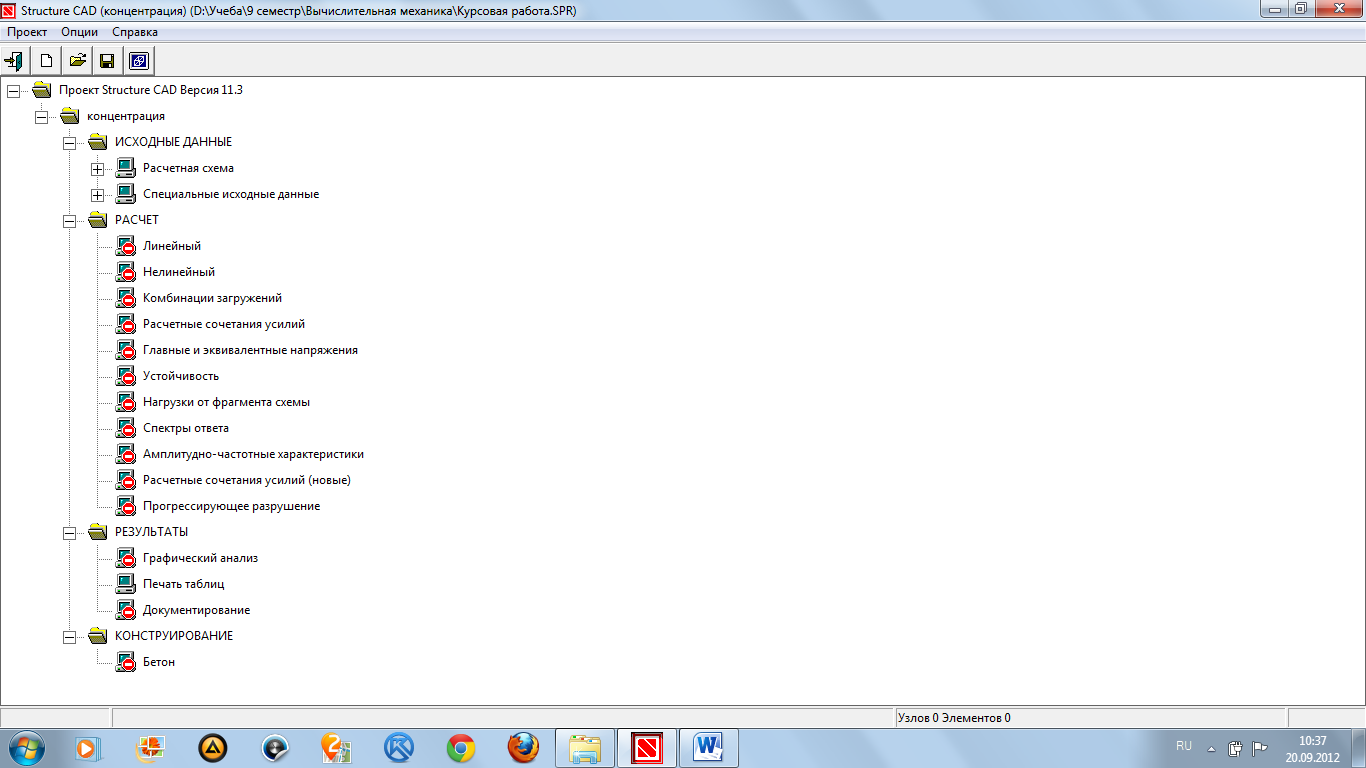Select the Проект Structure CAD Версия 11.3 label
The width and height of the screenshot is (1366, 768).
(151, 90)
